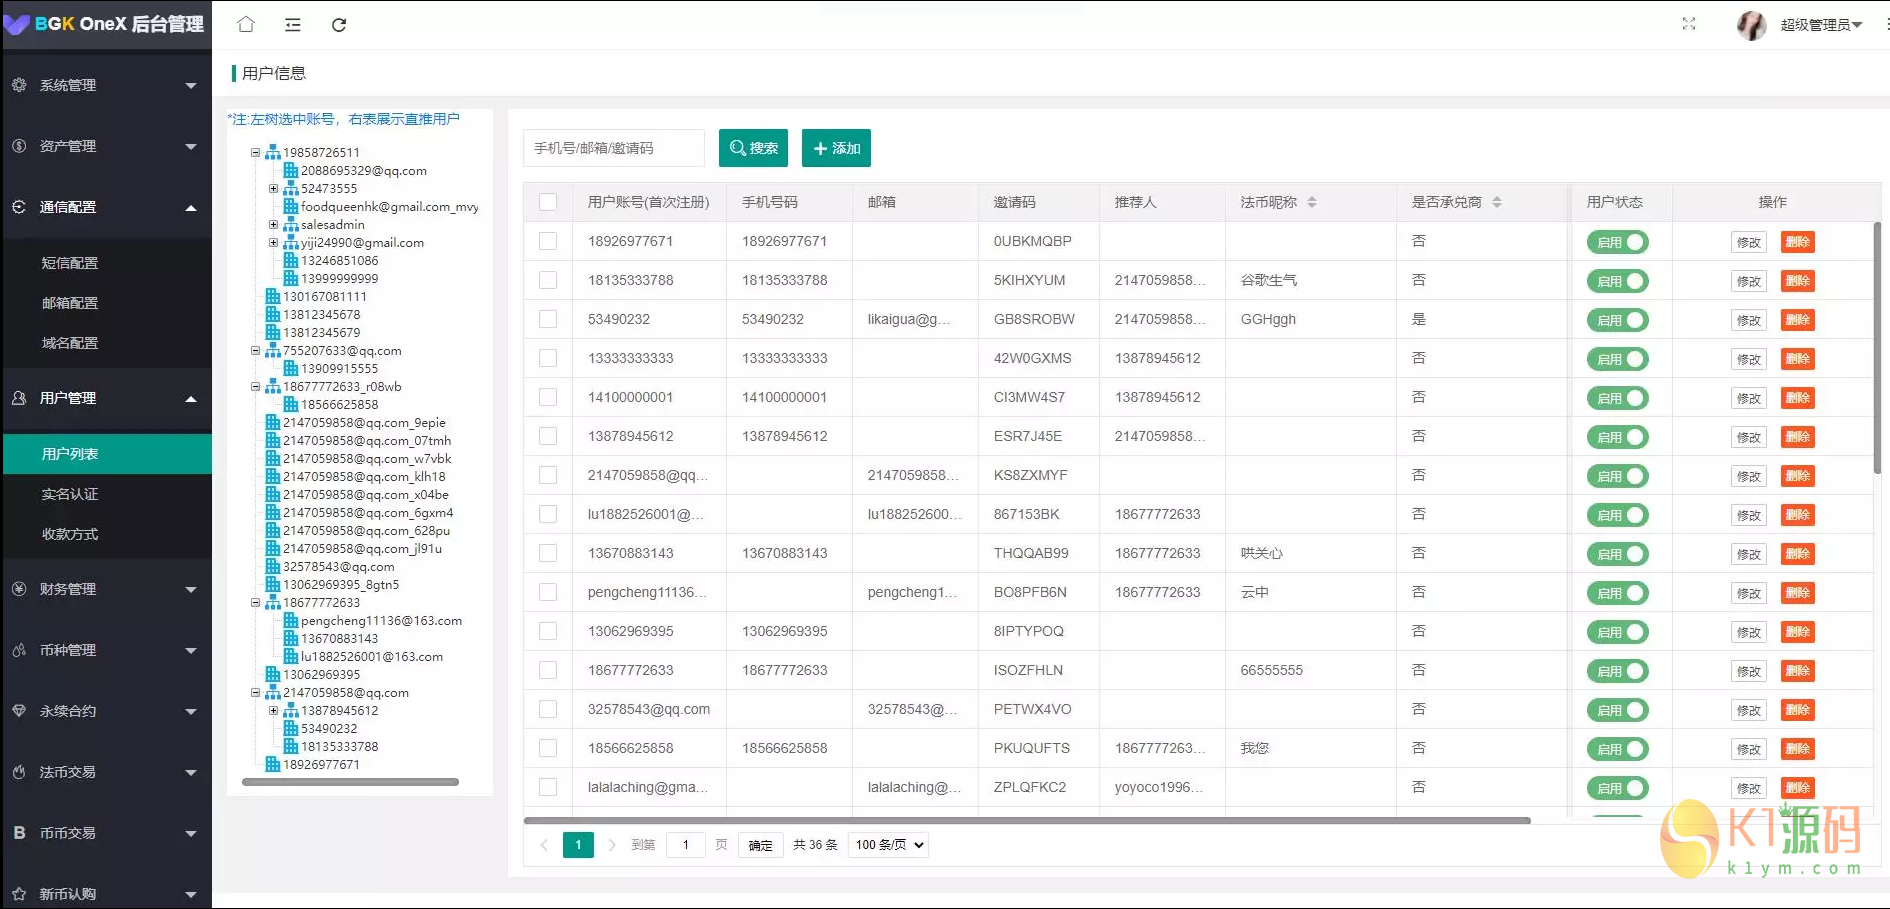Image resolution: width=1890 pixels, height=909 pixels.
Task: Toggle select-all checkbox in table header
Action: tap(548, 202)
